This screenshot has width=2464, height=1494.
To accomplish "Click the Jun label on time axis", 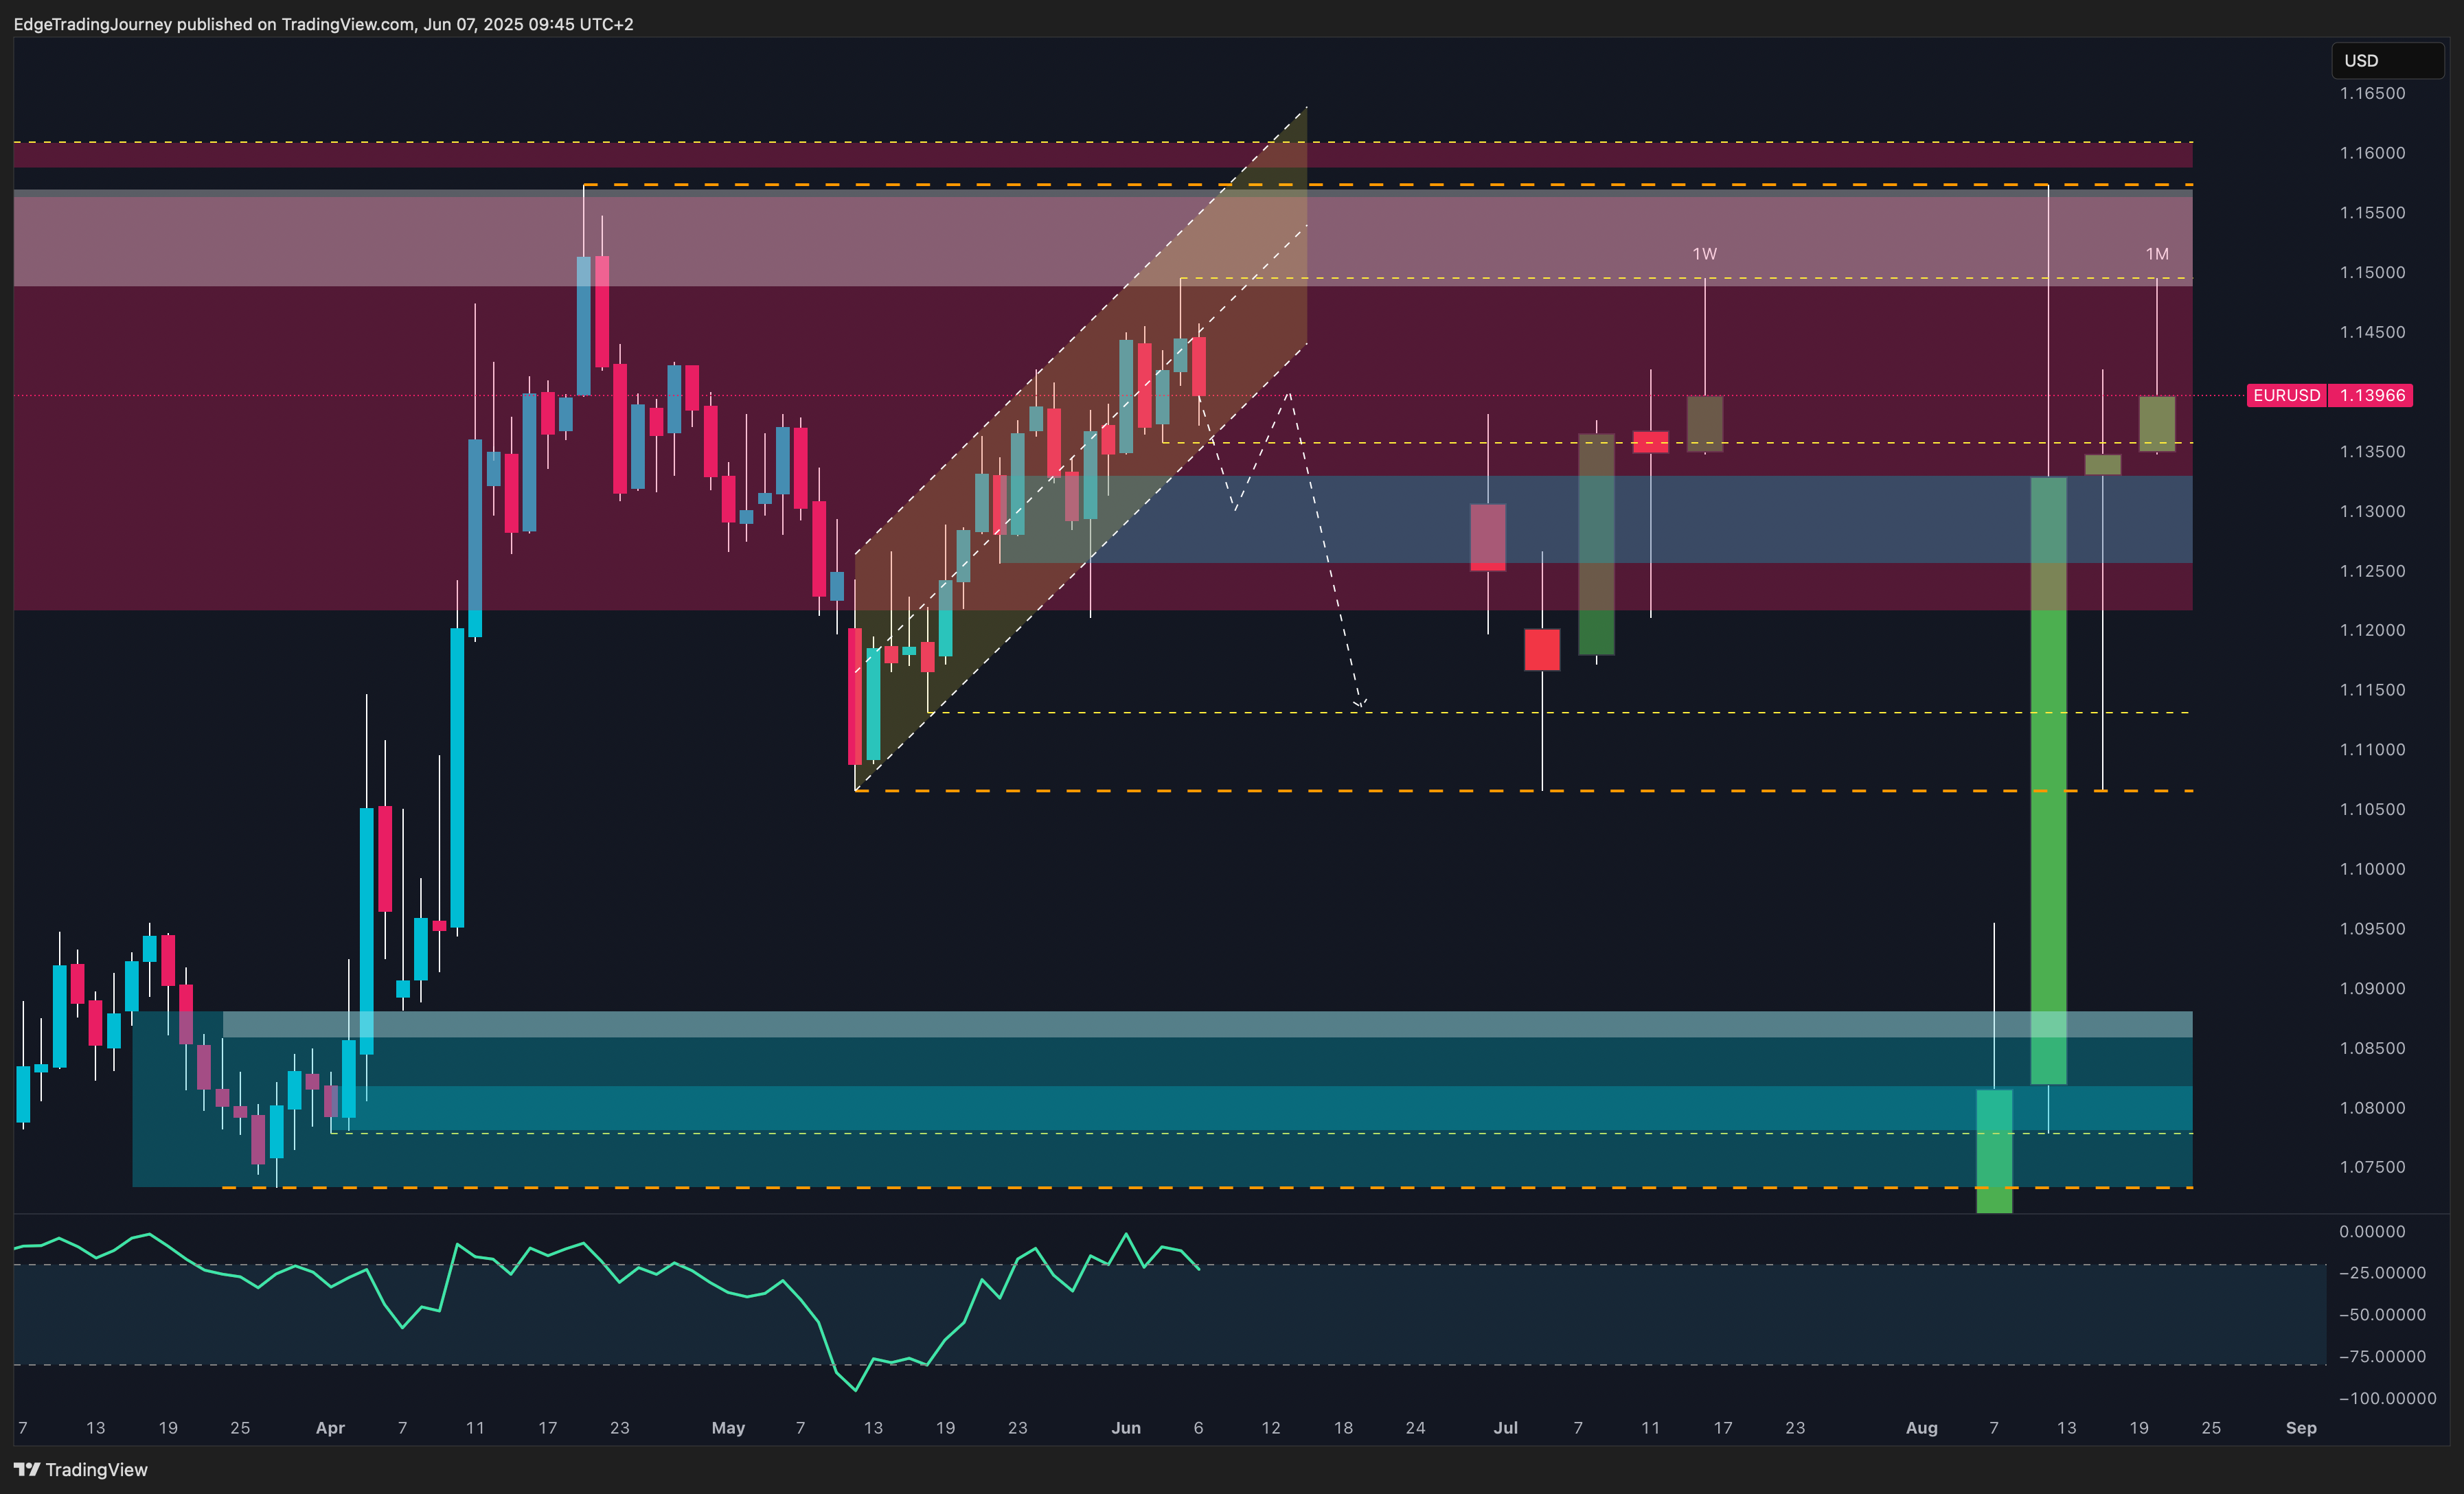I will click(x=1126, y=1428).
